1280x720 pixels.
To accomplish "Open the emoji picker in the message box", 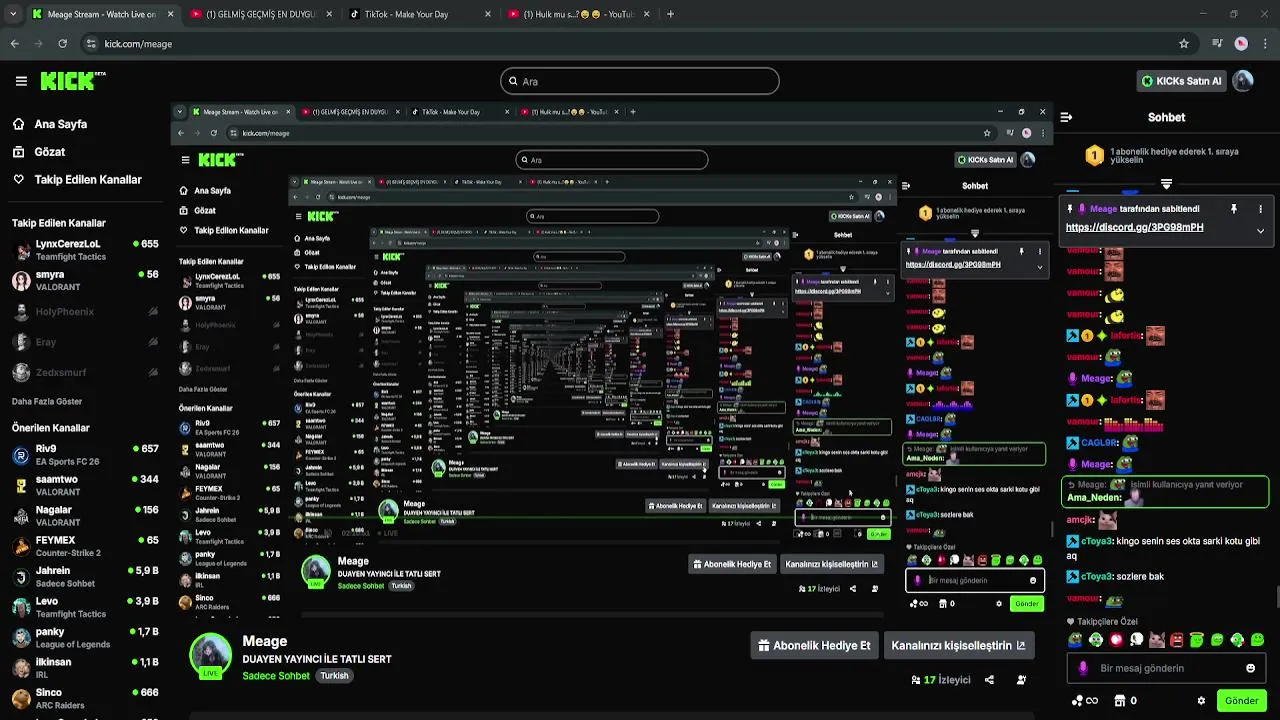I will click(x=1250, y=668).
